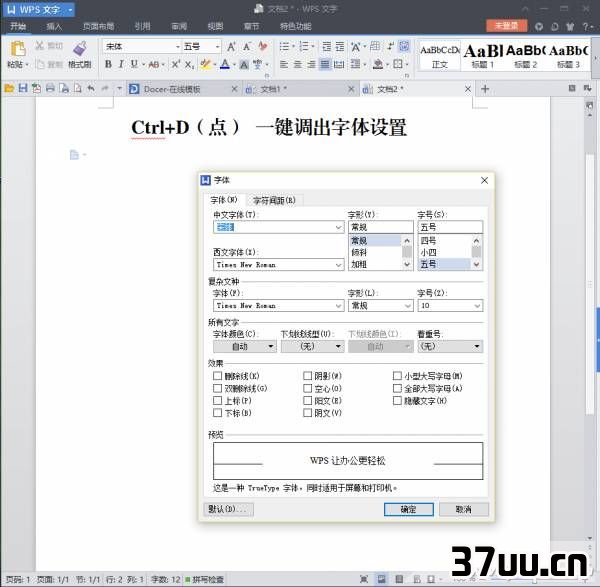
Task: Click the Open folder icon in quick toolbar
Action: tap(9, 89)
